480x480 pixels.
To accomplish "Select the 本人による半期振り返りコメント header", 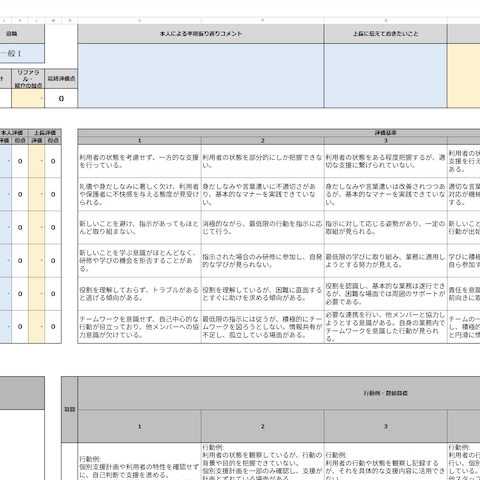I will tap(201, 34).
